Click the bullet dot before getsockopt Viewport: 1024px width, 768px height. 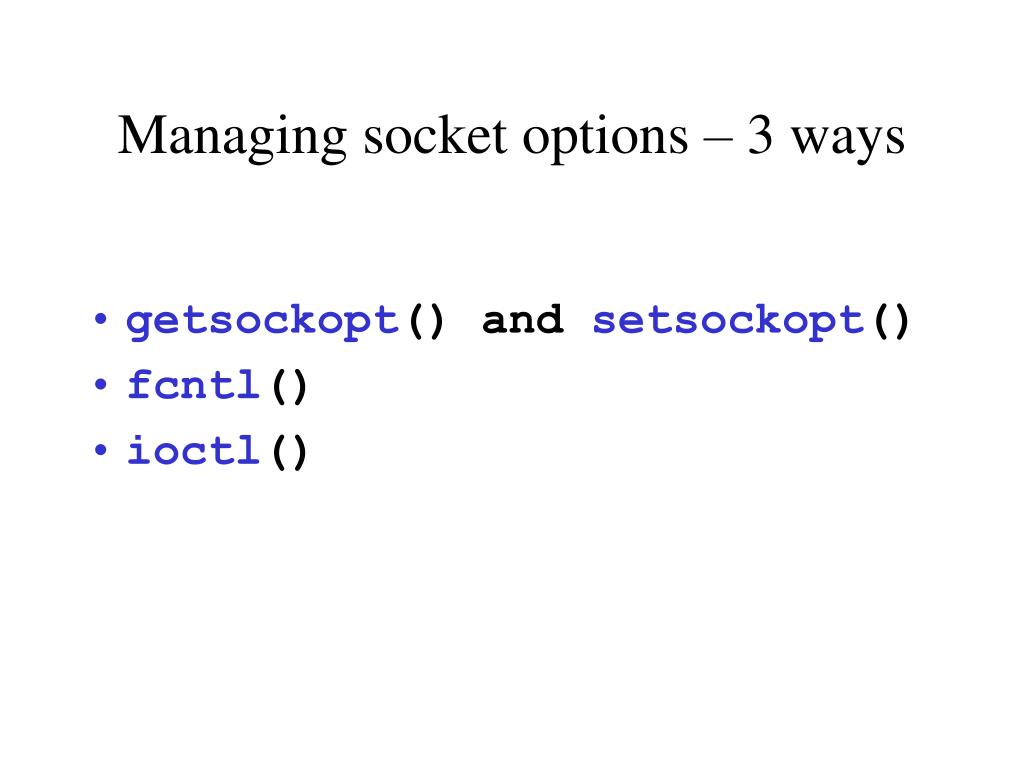click(100, 320)
